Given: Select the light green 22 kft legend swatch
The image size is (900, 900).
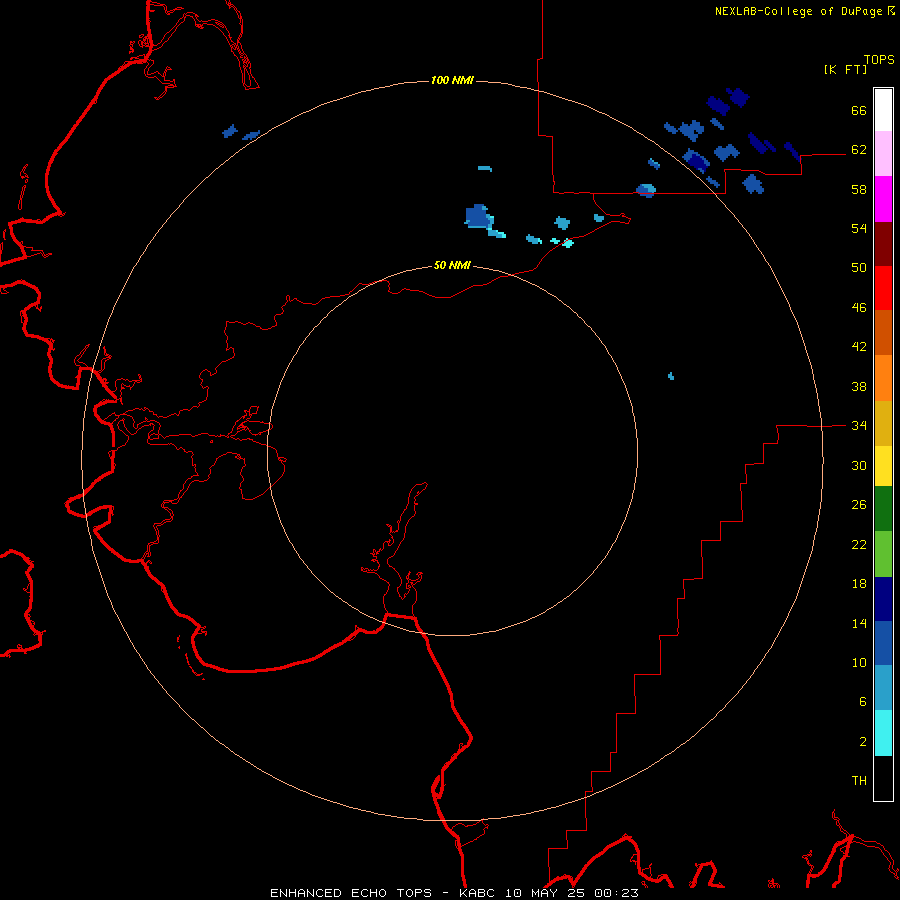Looking at the screenshot, I should click(883, 554).
